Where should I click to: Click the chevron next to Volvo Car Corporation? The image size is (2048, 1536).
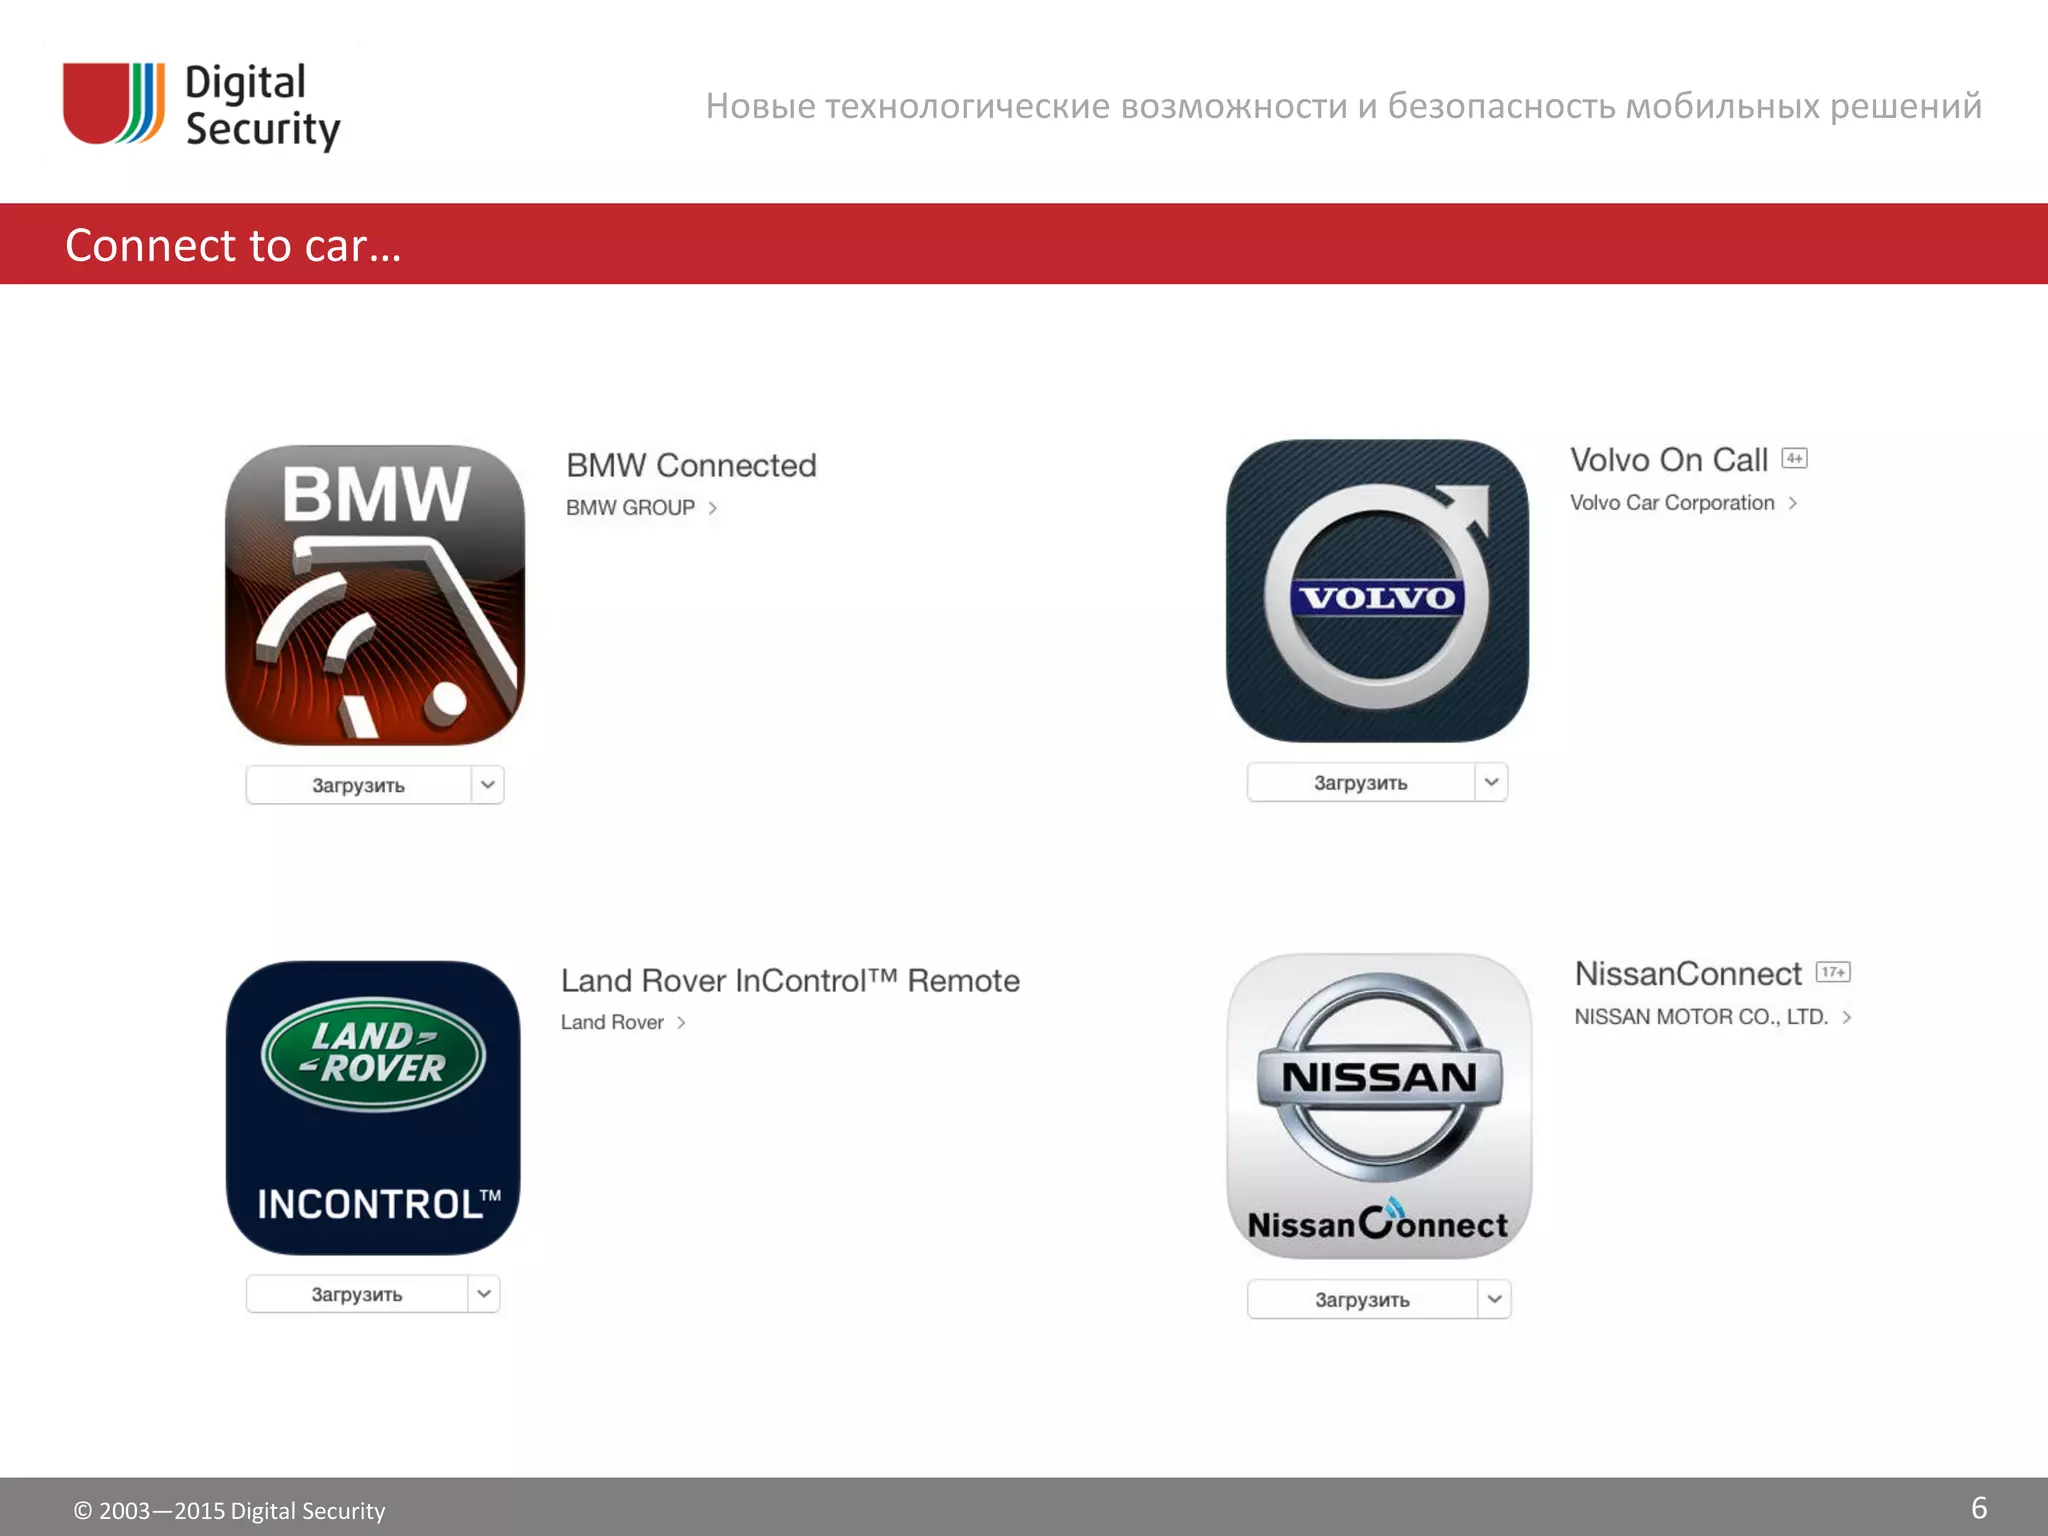[x=1793, y=503]
